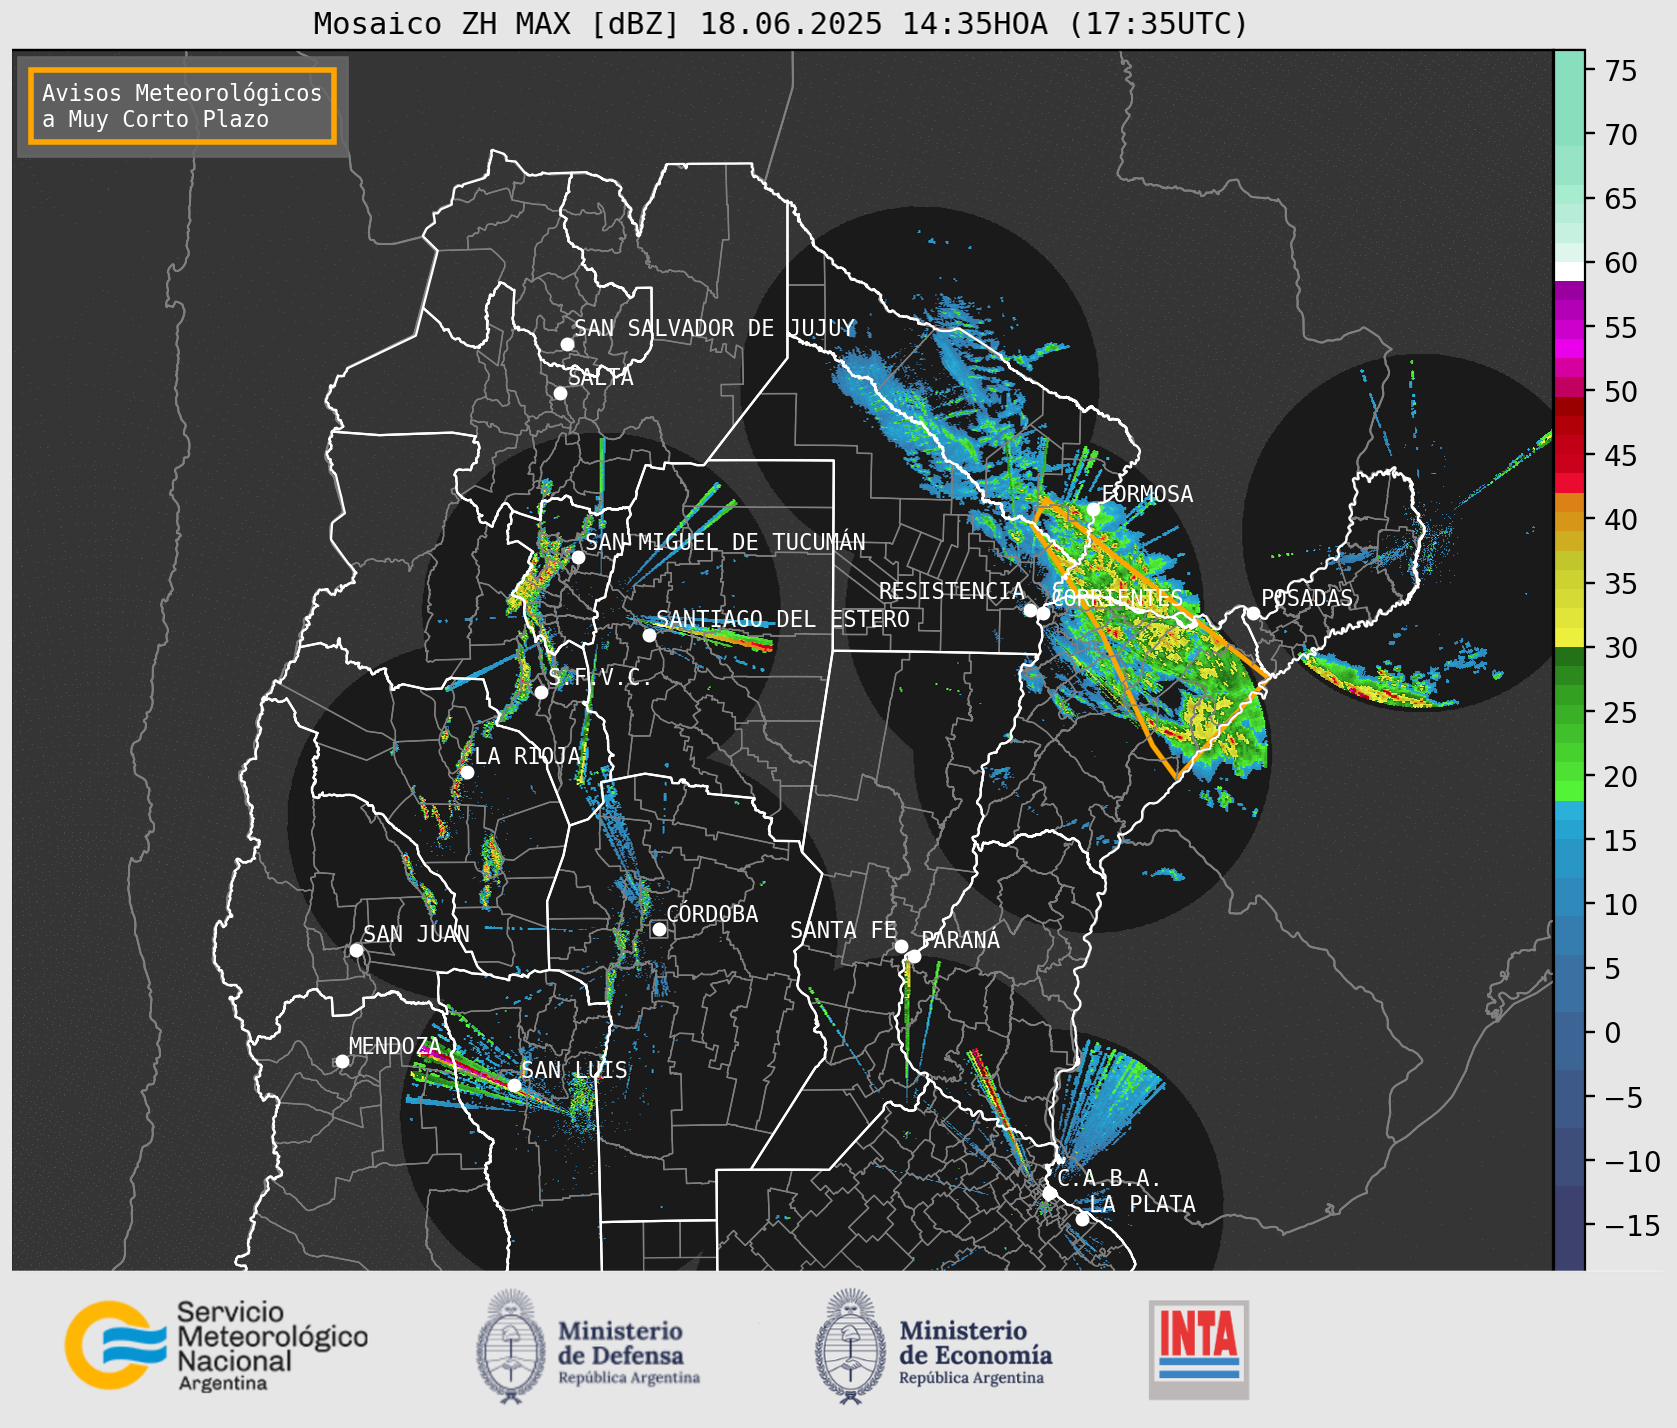Select the Córdoba city dot

click(x=659, y=929)
